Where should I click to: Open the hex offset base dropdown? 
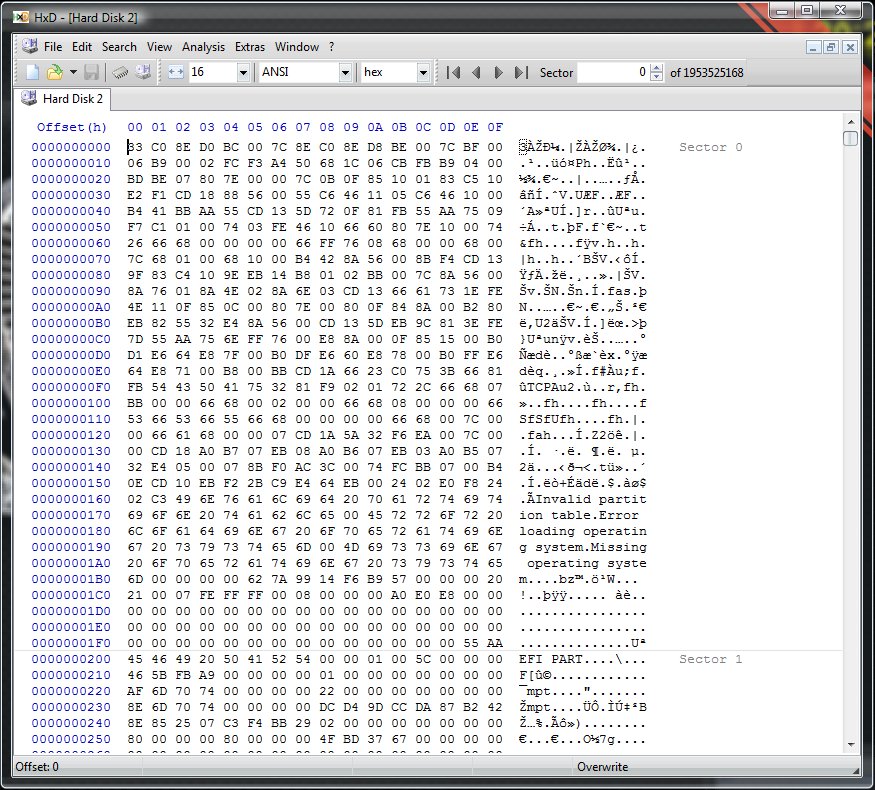click(424, 73)
